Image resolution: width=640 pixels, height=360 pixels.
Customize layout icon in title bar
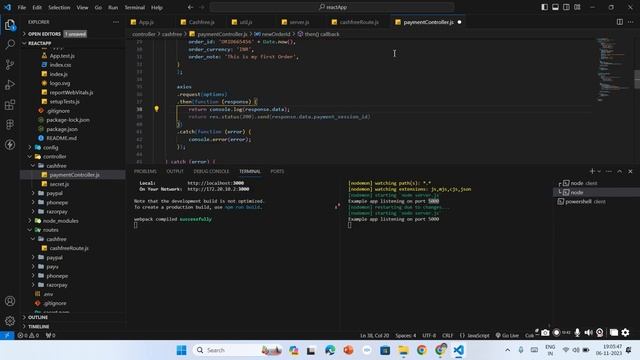click(x=577, y=7)
